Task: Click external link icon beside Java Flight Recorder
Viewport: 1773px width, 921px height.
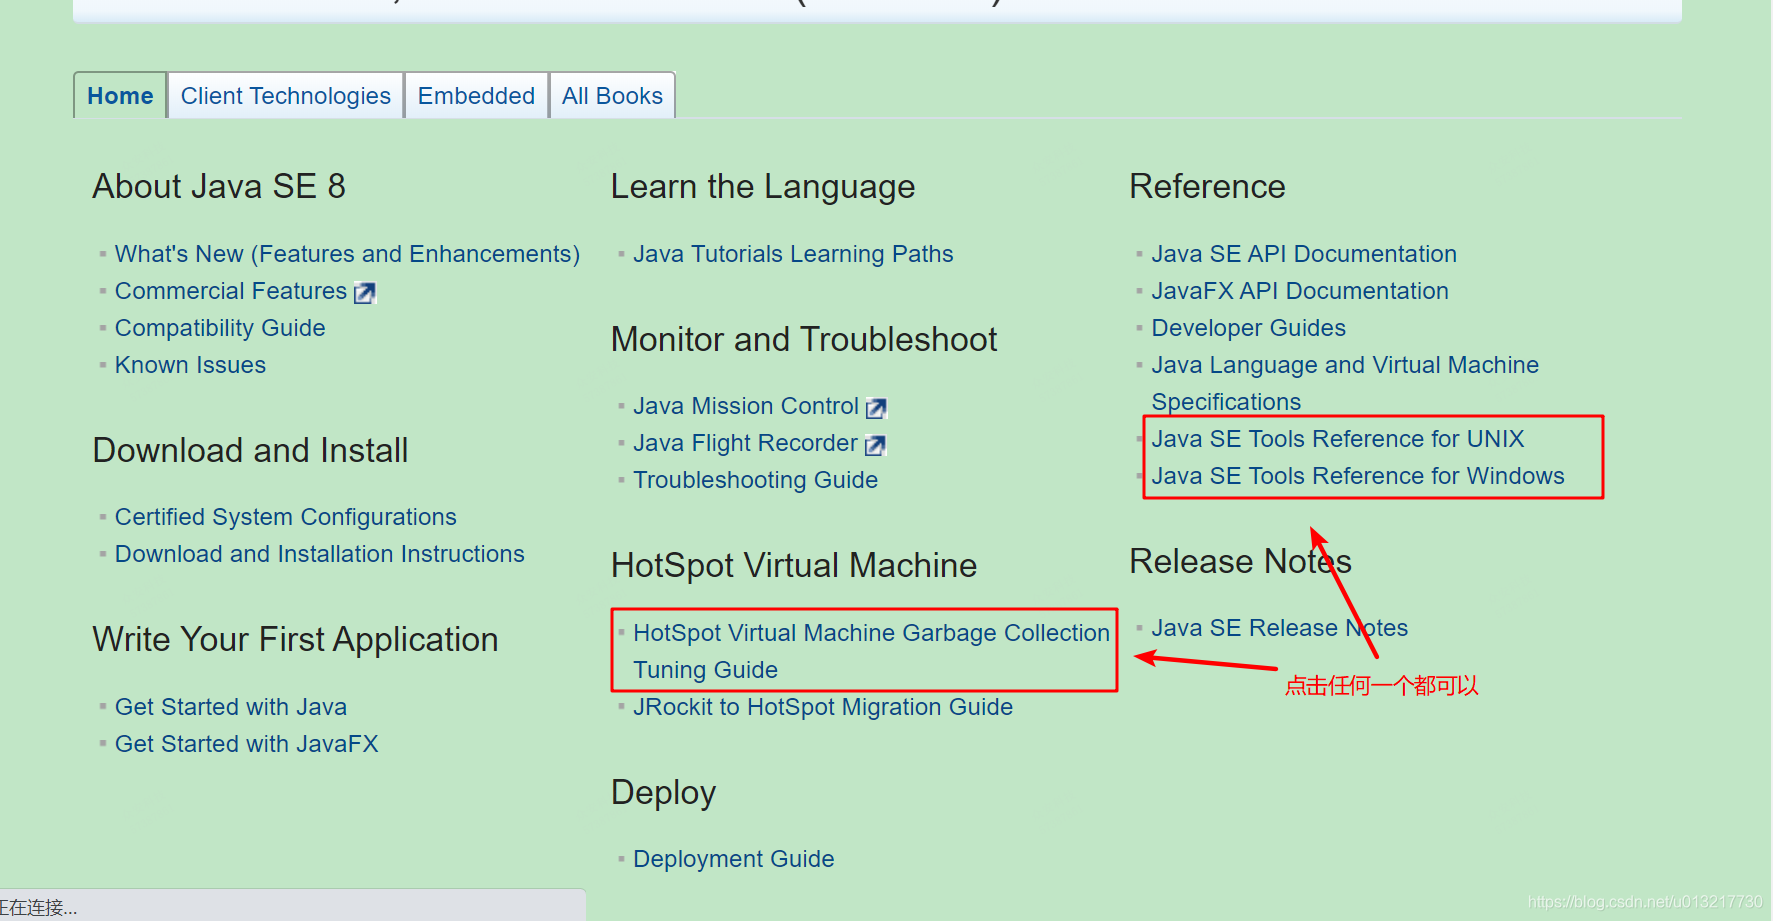Action: coord(875,444)
